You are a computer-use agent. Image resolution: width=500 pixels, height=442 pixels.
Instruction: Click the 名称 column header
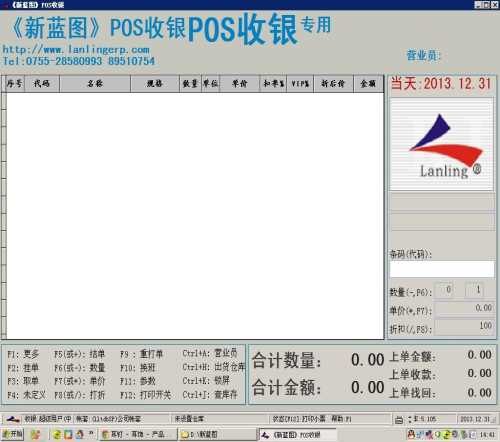pos(95,84)
